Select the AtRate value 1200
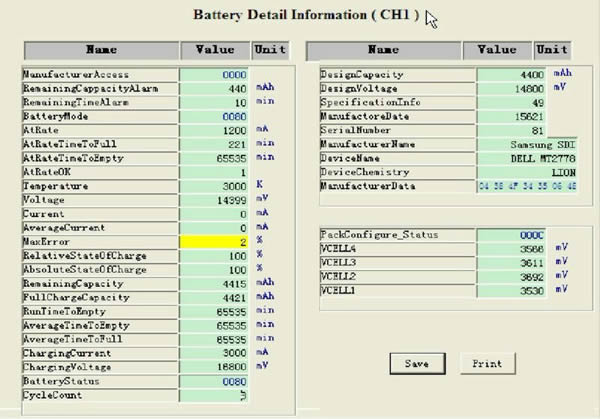Screen dimensions: 600x419 pos(214,130)
